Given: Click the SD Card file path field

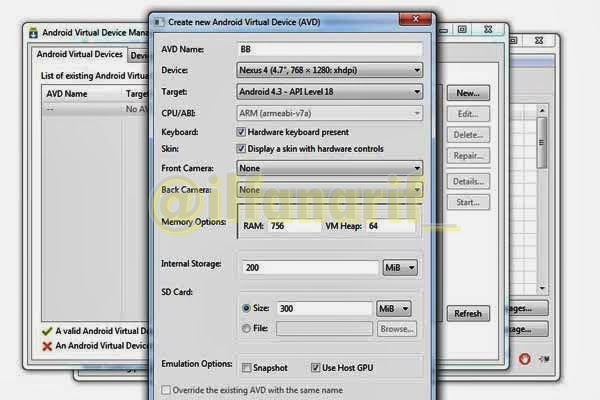Looking at the screenshot, I should click(324, 328).
